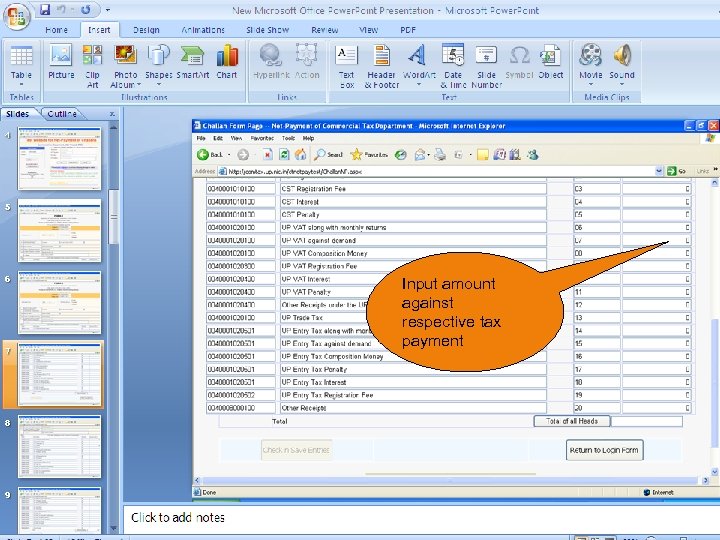Select the orange 'Input amount' callout shape

pos(465,311)
